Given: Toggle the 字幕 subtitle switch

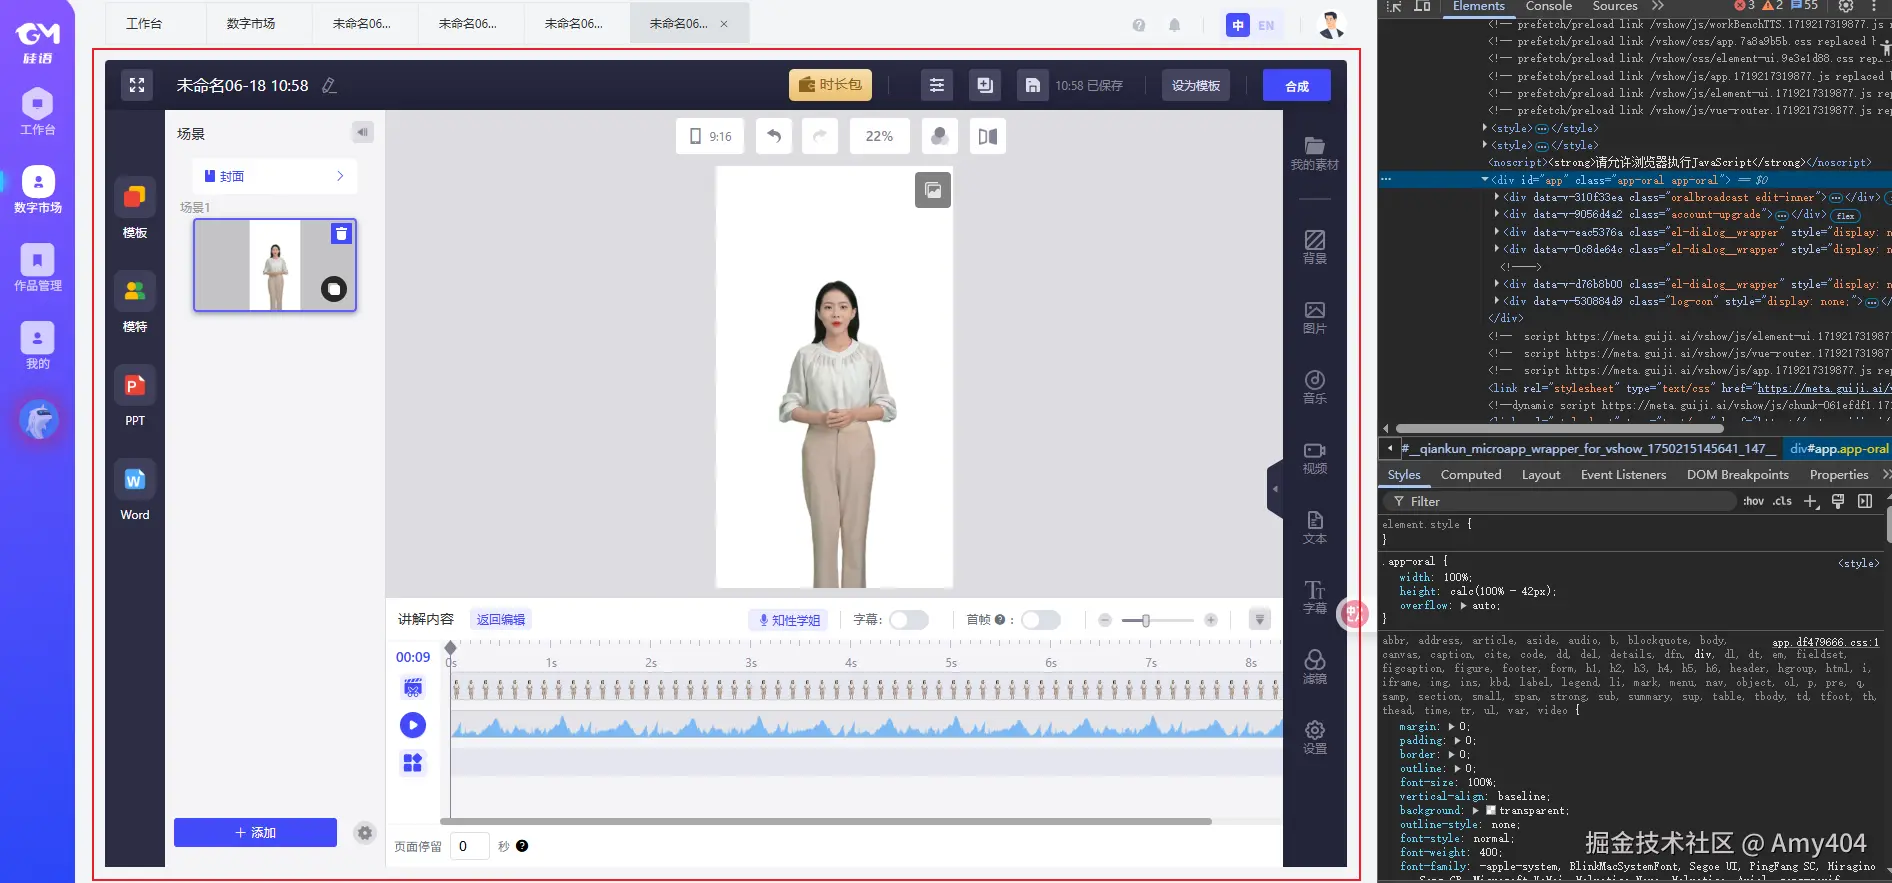Looking at the screenshot, I should coord(908,620).
